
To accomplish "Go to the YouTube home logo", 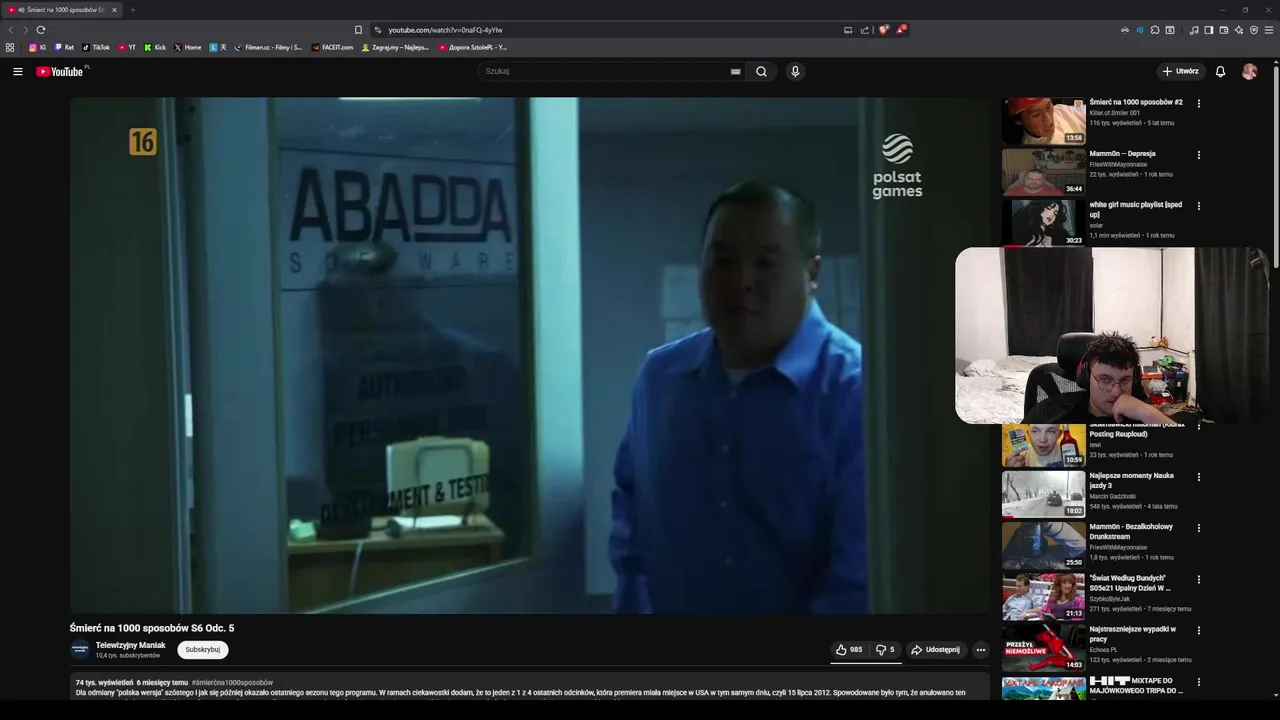I will pyautogui.click(x=62, y=71).
